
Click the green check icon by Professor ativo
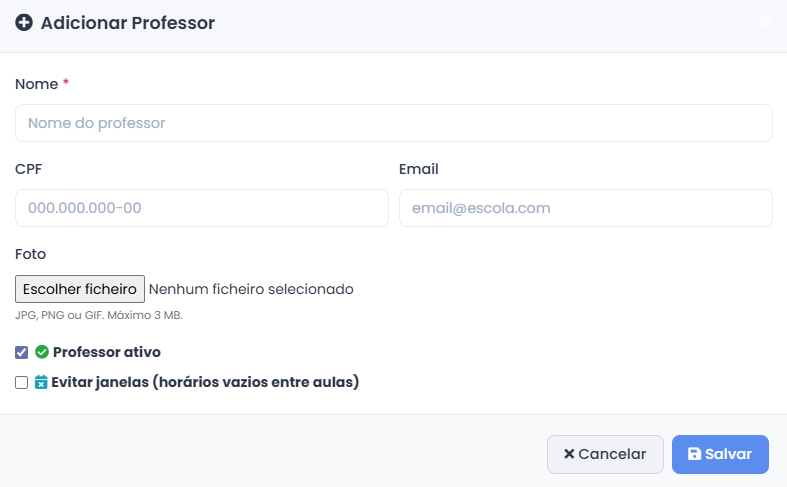pyautogui.click(x=42, y=352)
